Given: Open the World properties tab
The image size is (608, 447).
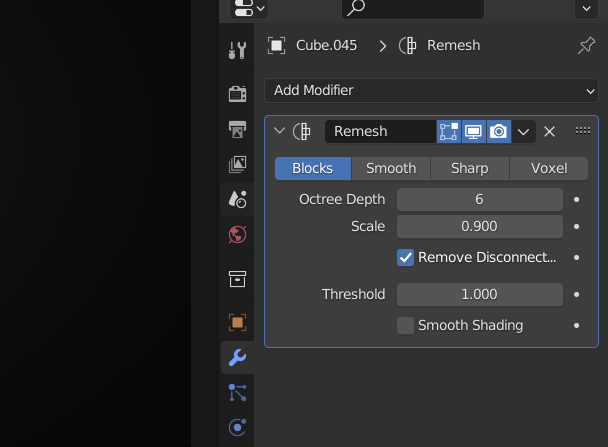Looking at the screenshot, I should [237, 235].
